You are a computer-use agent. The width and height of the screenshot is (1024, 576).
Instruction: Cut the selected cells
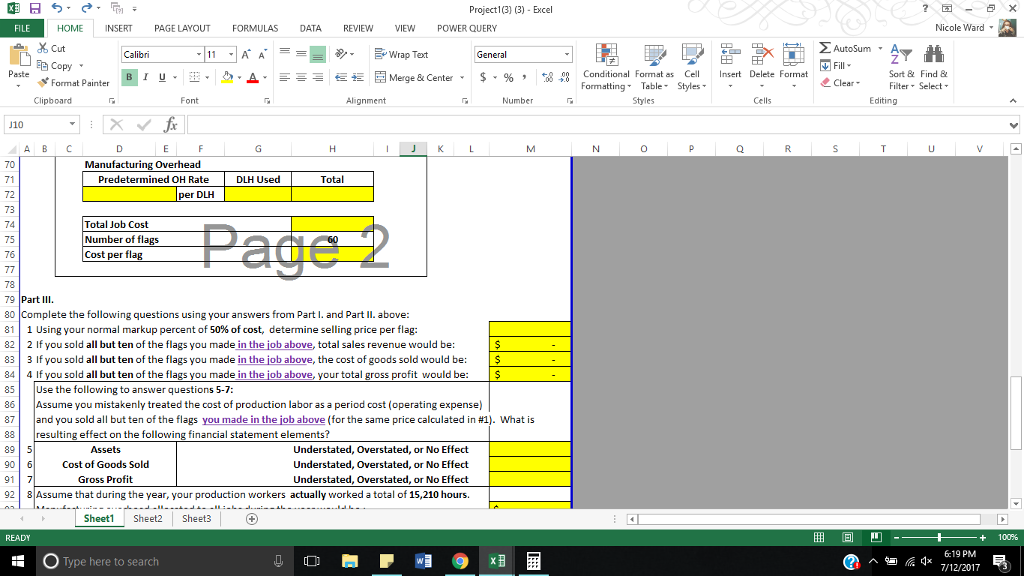[x=52, y=48]
